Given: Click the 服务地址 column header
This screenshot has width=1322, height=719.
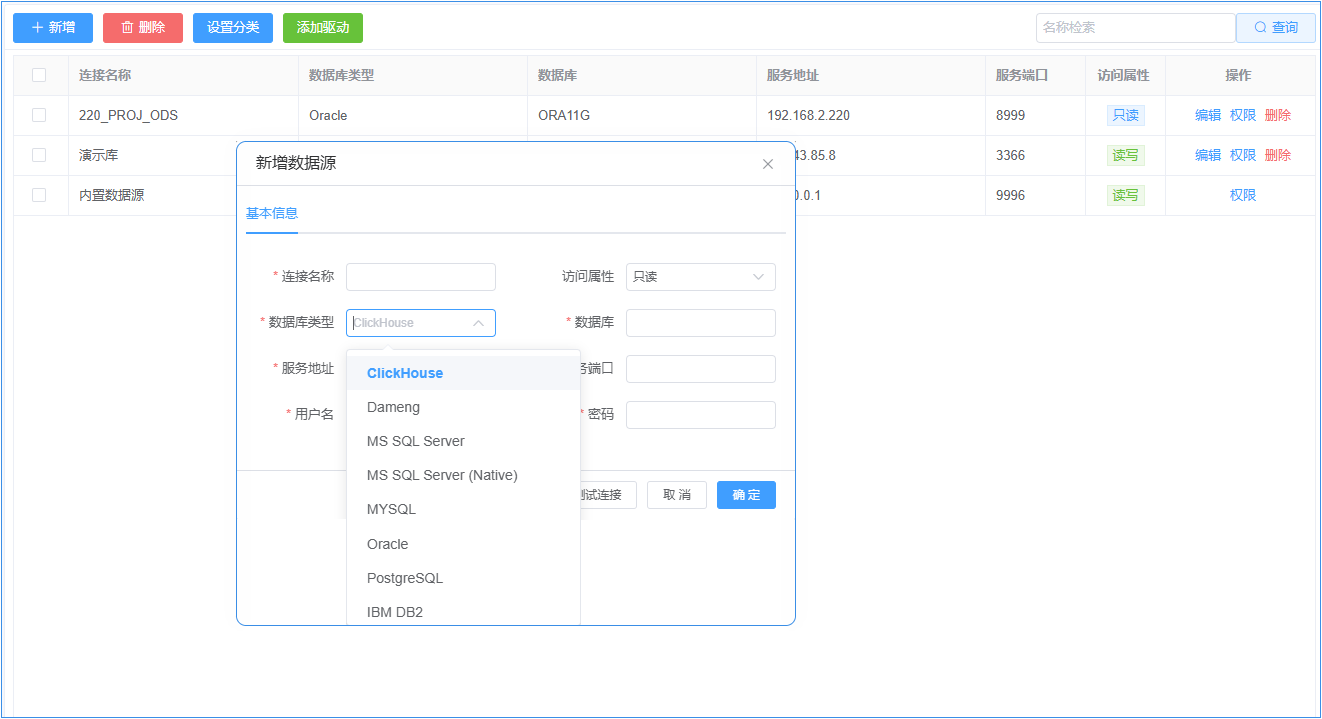Looking at the screenshot, I should (793, 75).
